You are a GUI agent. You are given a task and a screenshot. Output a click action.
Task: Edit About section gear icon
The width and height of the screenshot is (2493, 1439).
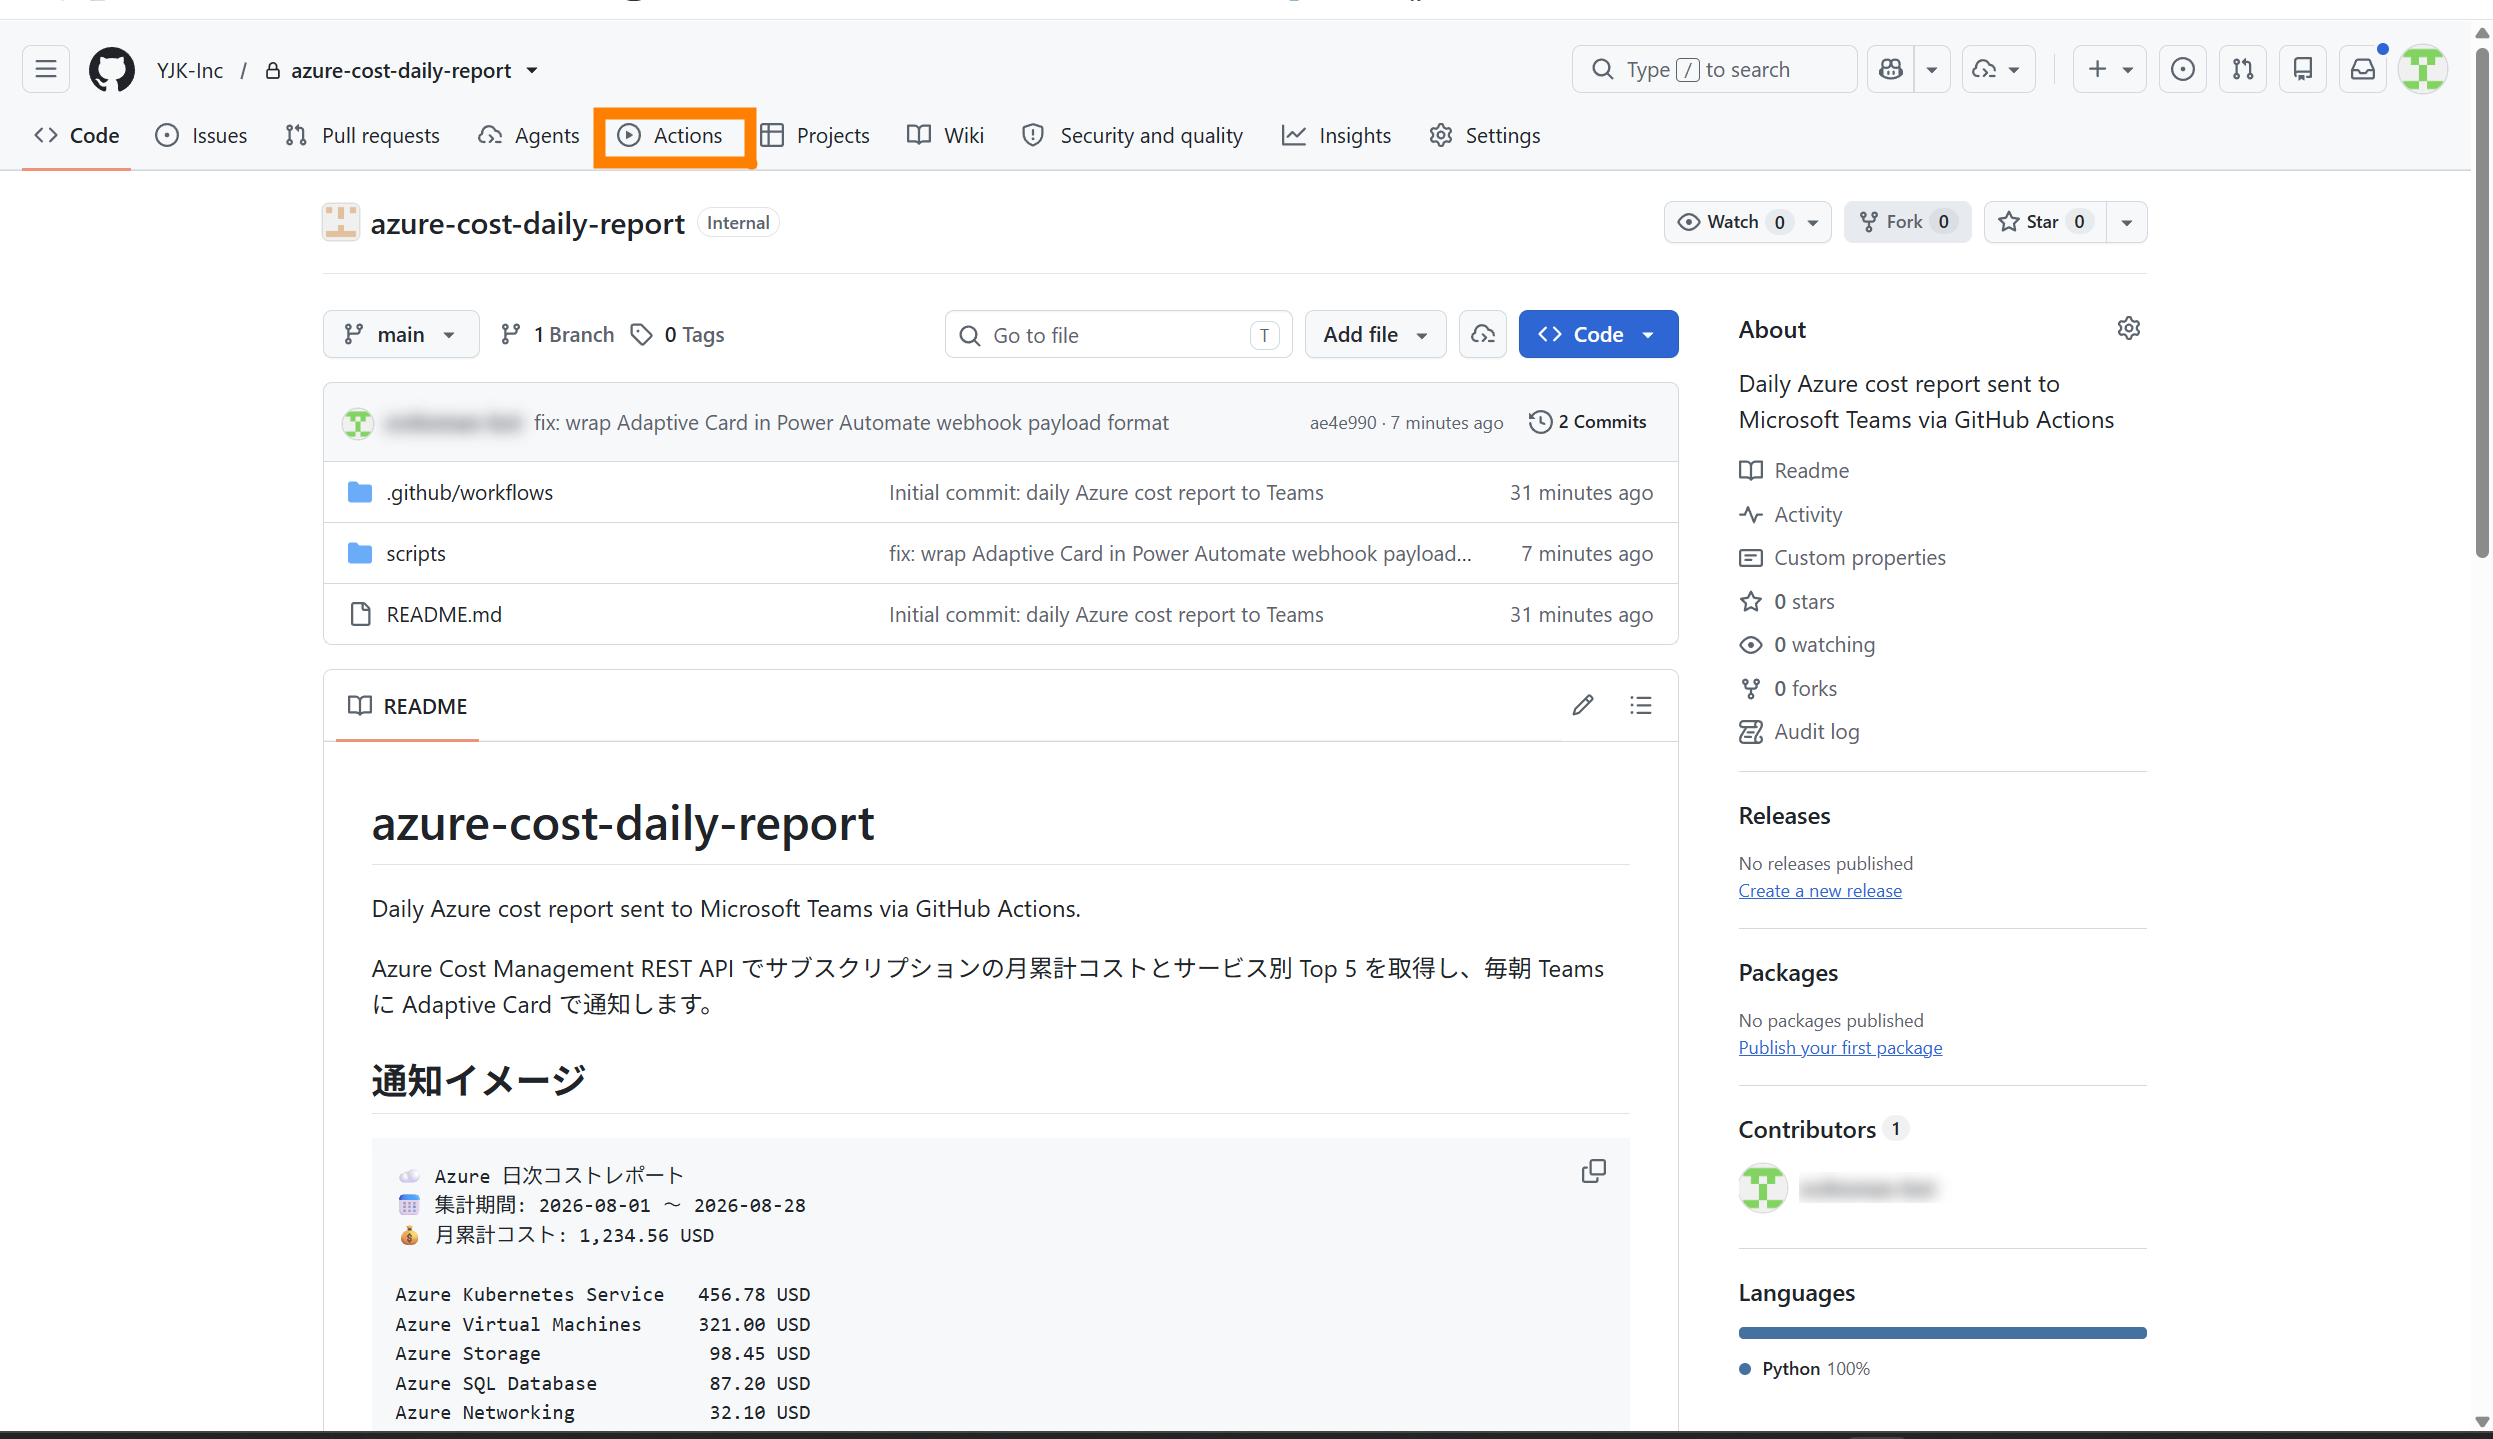coord(2128,329)
